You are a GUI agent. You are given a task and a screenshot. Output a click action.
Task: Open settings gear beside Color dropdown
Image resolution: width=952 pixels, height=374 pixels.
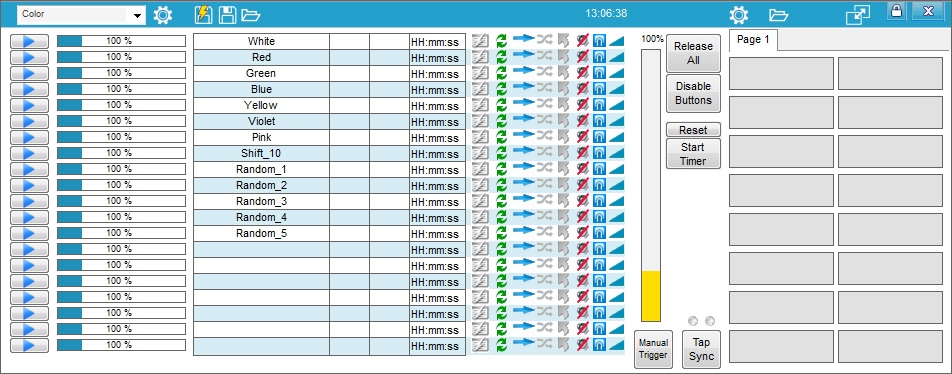(163, 15)
